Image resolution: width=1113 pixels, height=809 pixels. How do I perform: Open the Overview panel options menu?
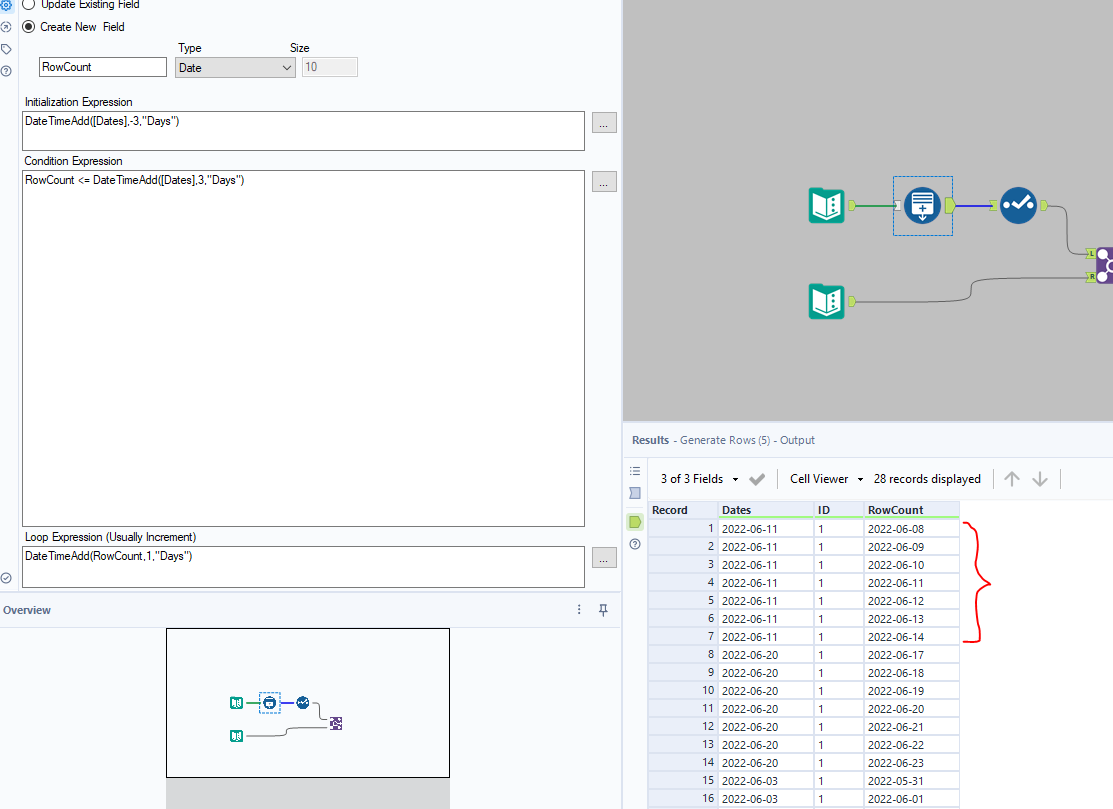(578, 610)
